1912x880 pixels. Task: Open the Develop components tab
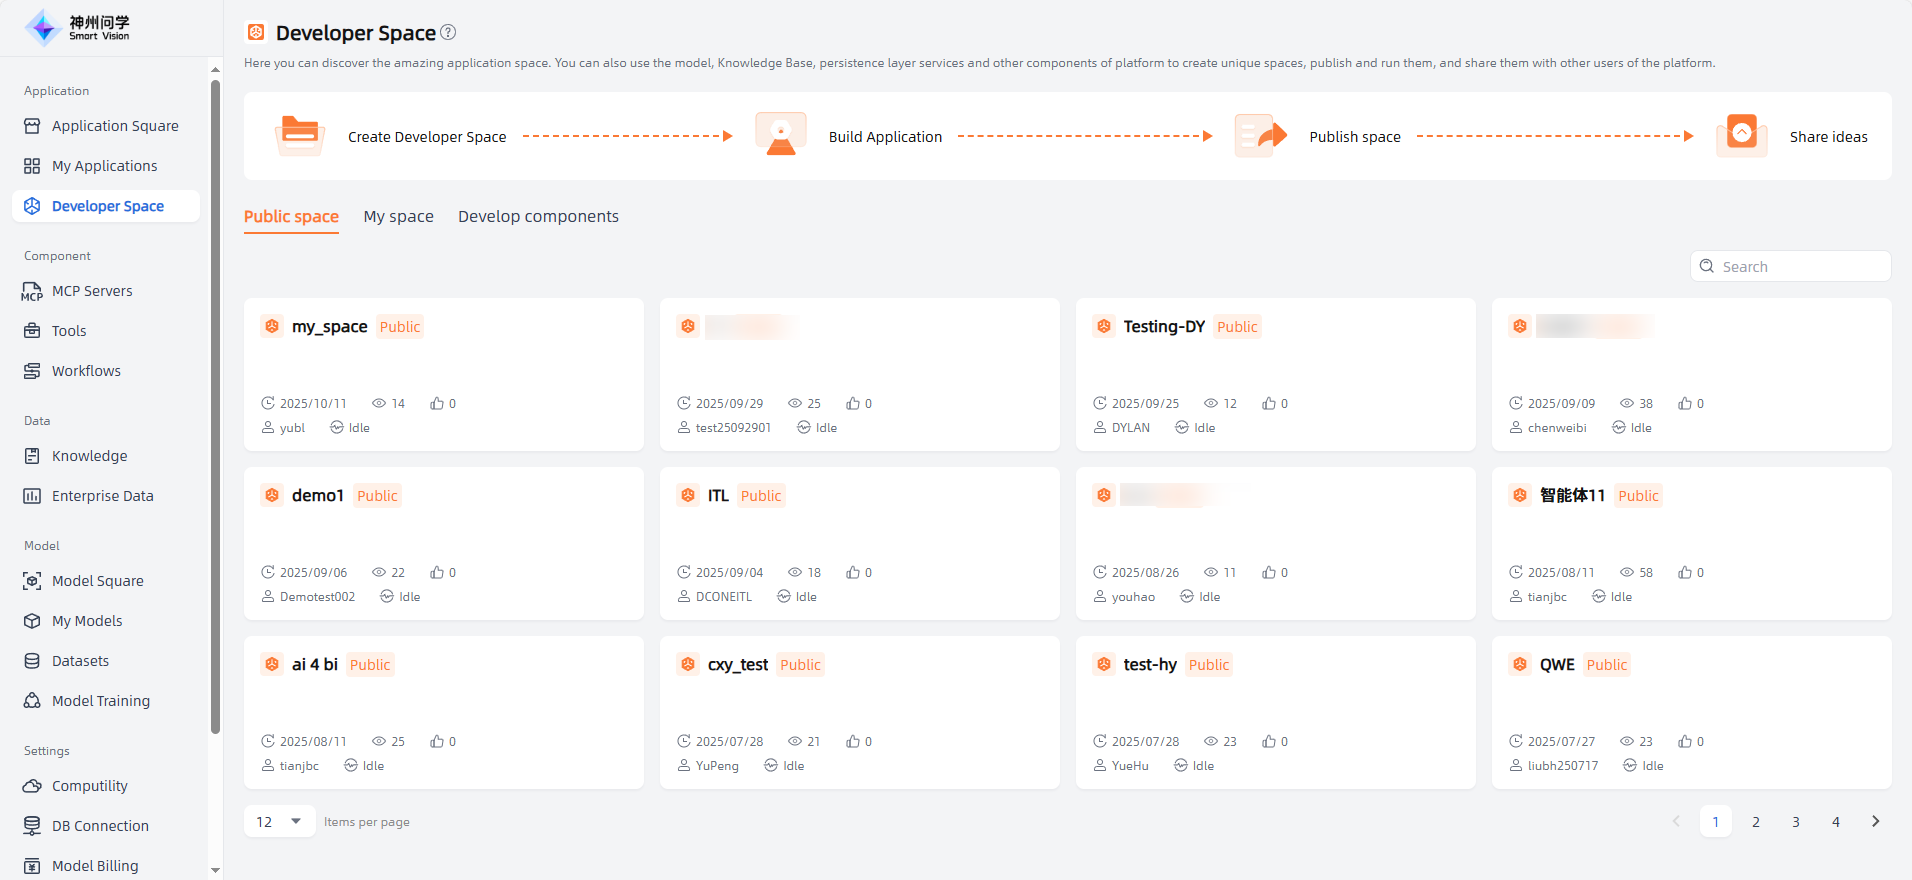tap(538, 217)
